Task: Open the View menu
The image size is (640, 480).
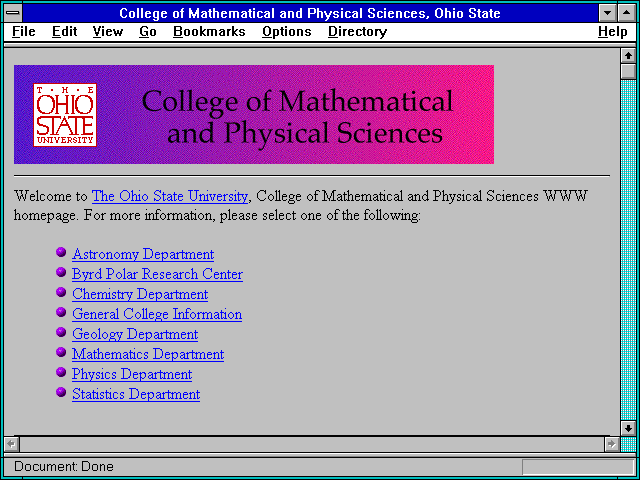Action: tap(108, 31)
